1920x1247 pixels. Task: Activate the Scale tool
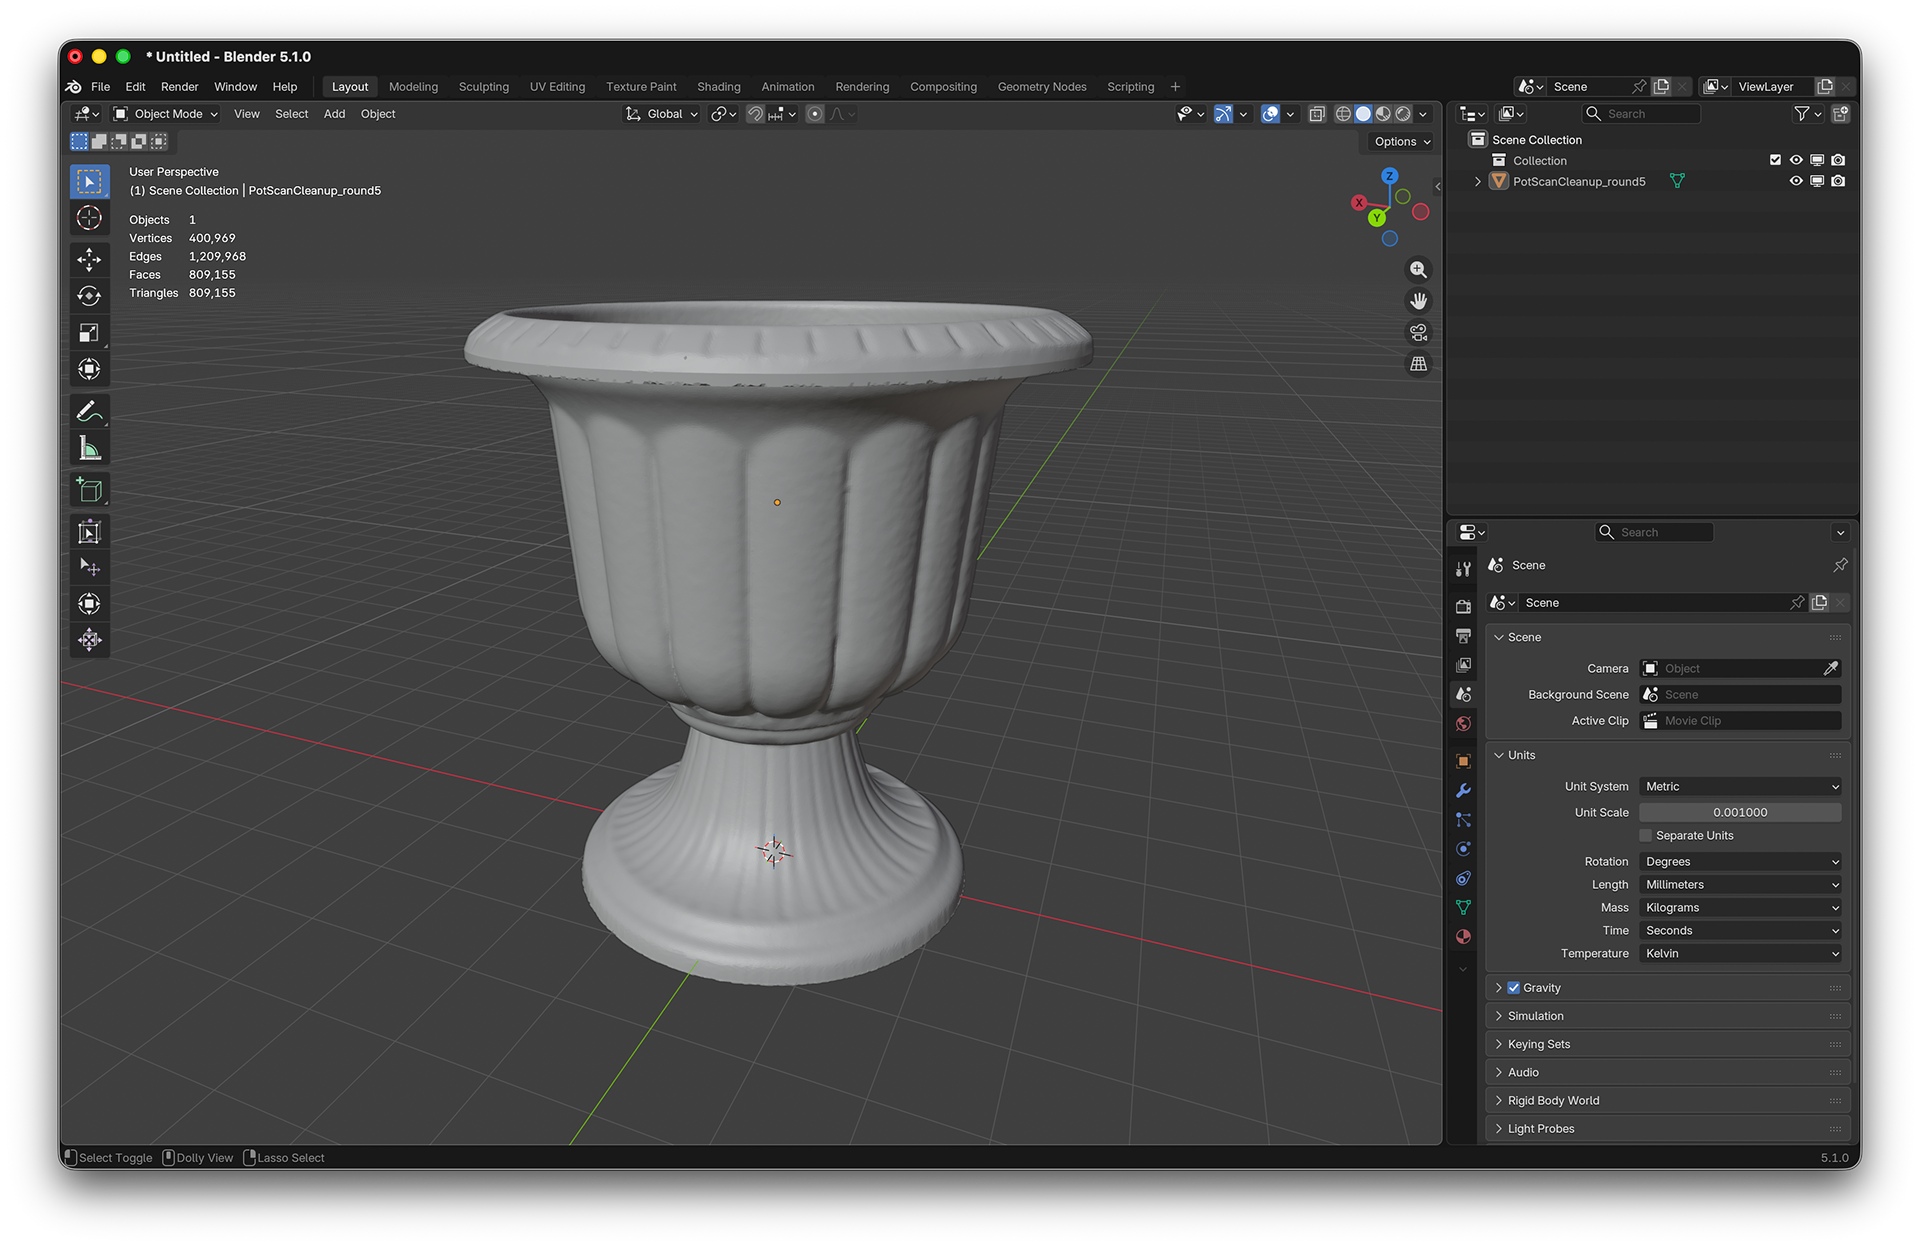[89, 333]
